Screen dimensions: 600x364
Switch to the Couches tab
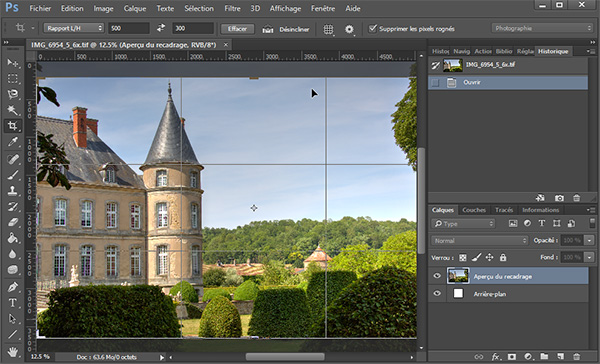tap(474, 210)
